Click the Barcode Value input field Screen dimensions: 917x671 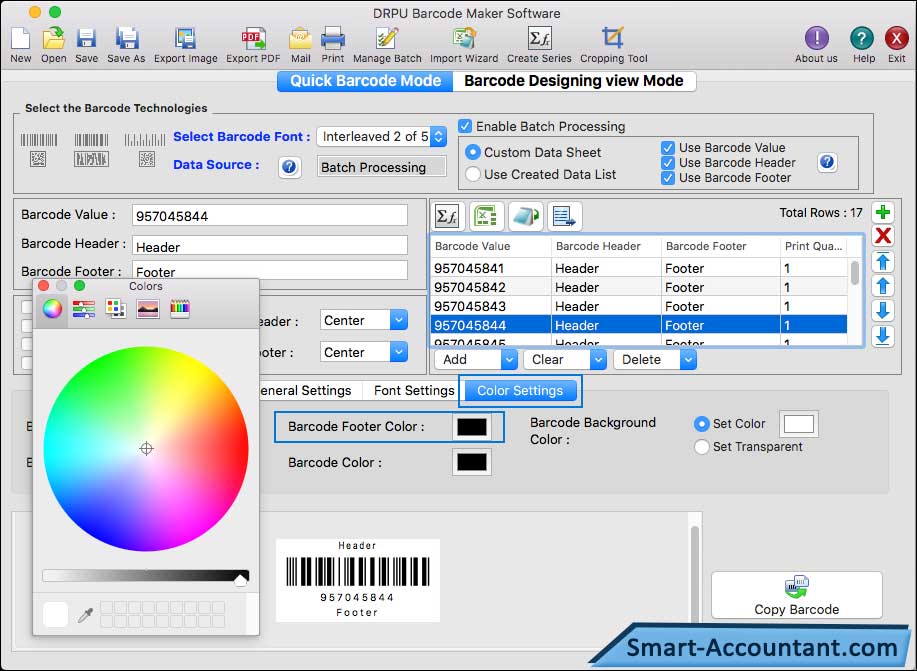pyautogui.click(x=270, y=215)
